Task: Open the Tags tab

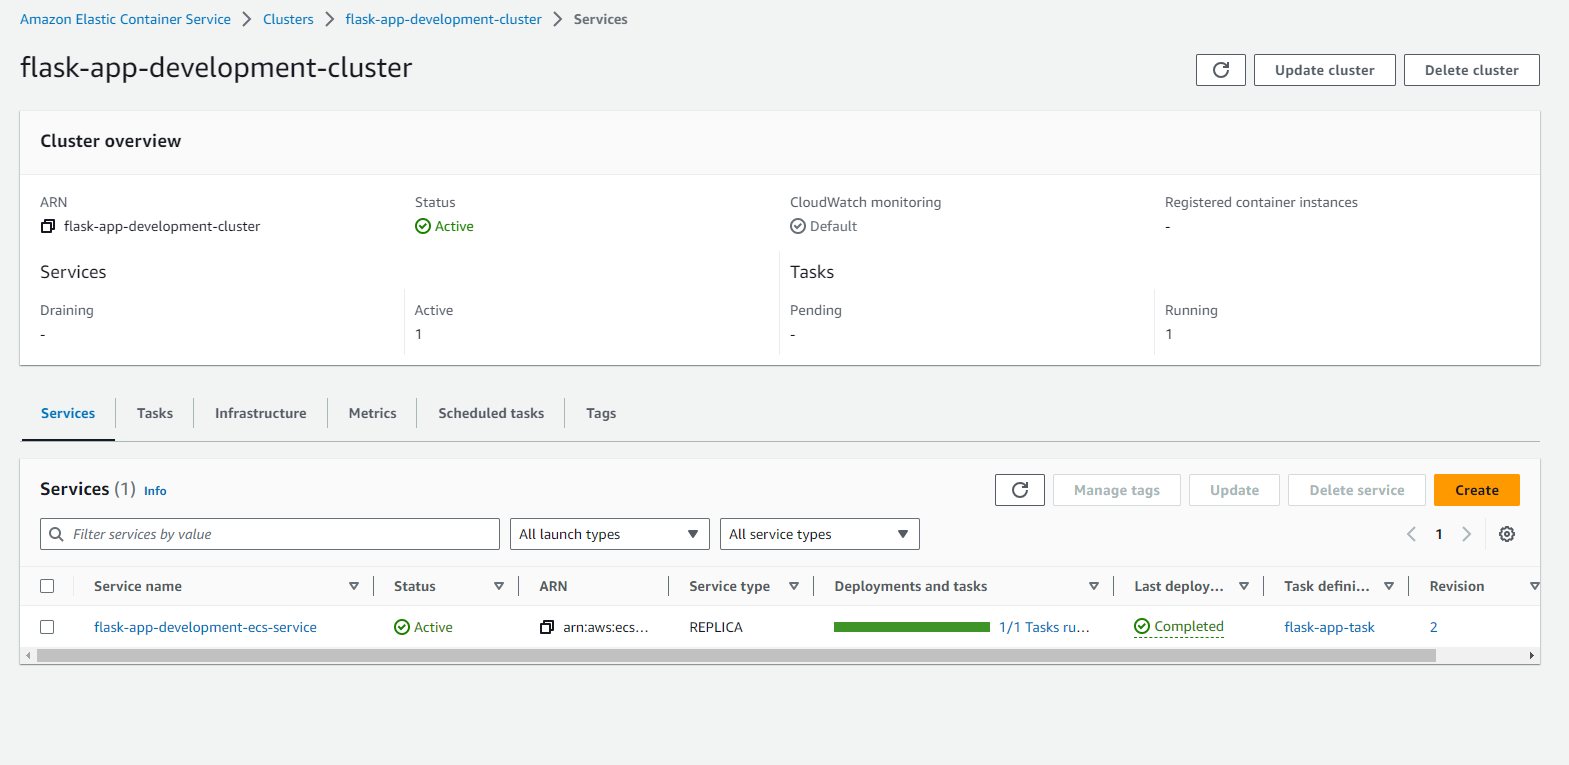Action: tap(601, 413)
